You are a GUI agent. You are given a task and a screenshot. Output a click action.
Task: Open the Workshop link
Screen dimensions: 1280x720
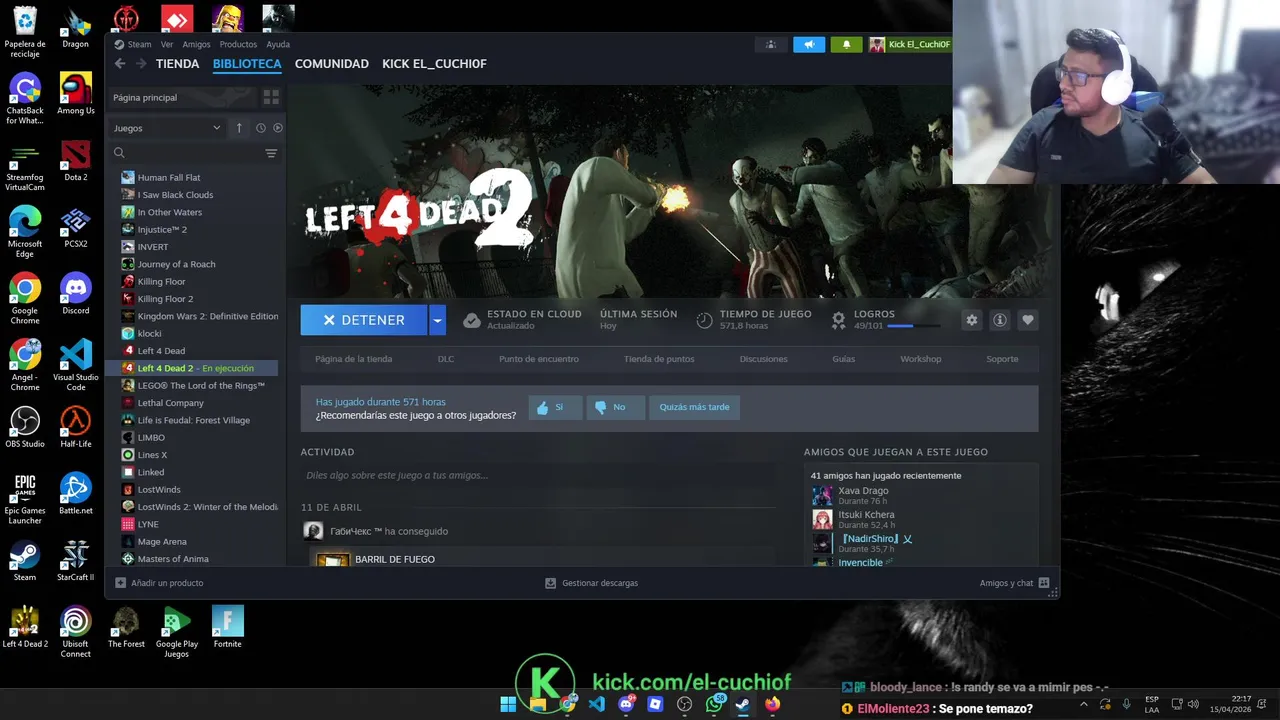[920, 359]
